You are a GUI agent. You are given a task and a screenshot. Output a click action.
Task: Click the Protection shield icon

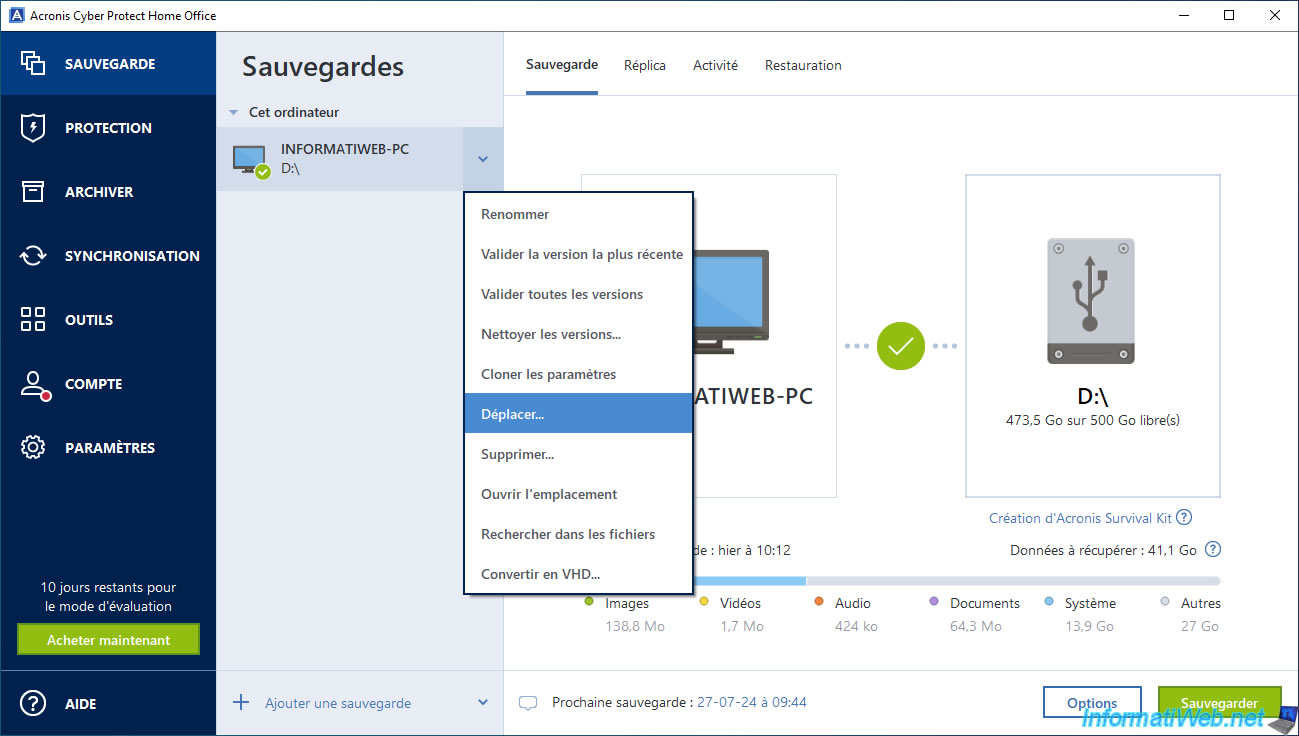point(33,128)
